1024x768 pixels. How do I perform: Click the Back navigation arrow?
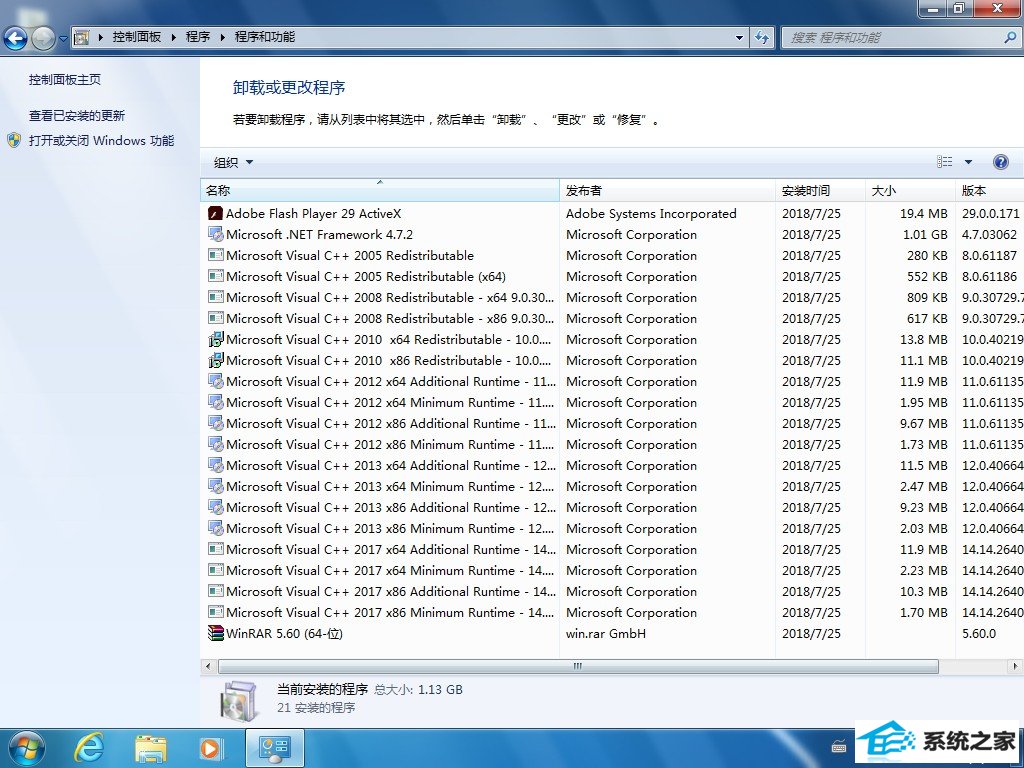click(x=16, y=38)
